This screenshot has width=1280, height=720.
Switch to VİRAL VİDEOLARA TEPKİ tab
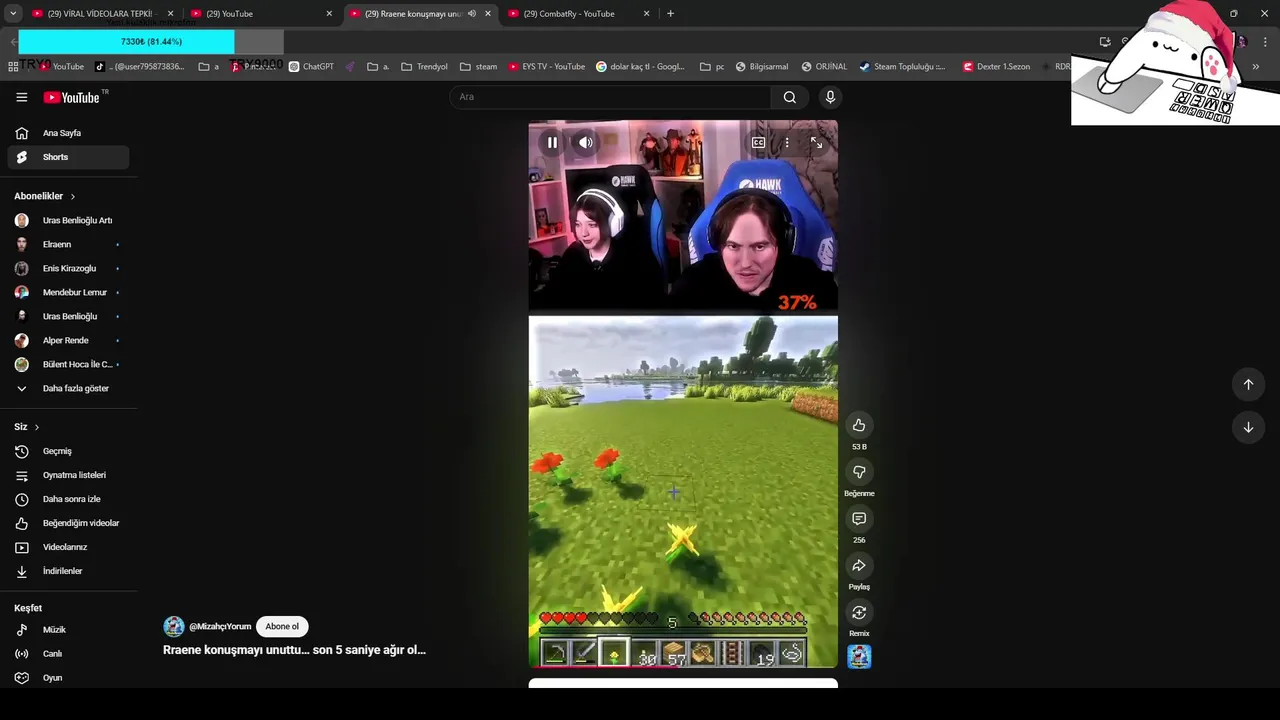103,14
